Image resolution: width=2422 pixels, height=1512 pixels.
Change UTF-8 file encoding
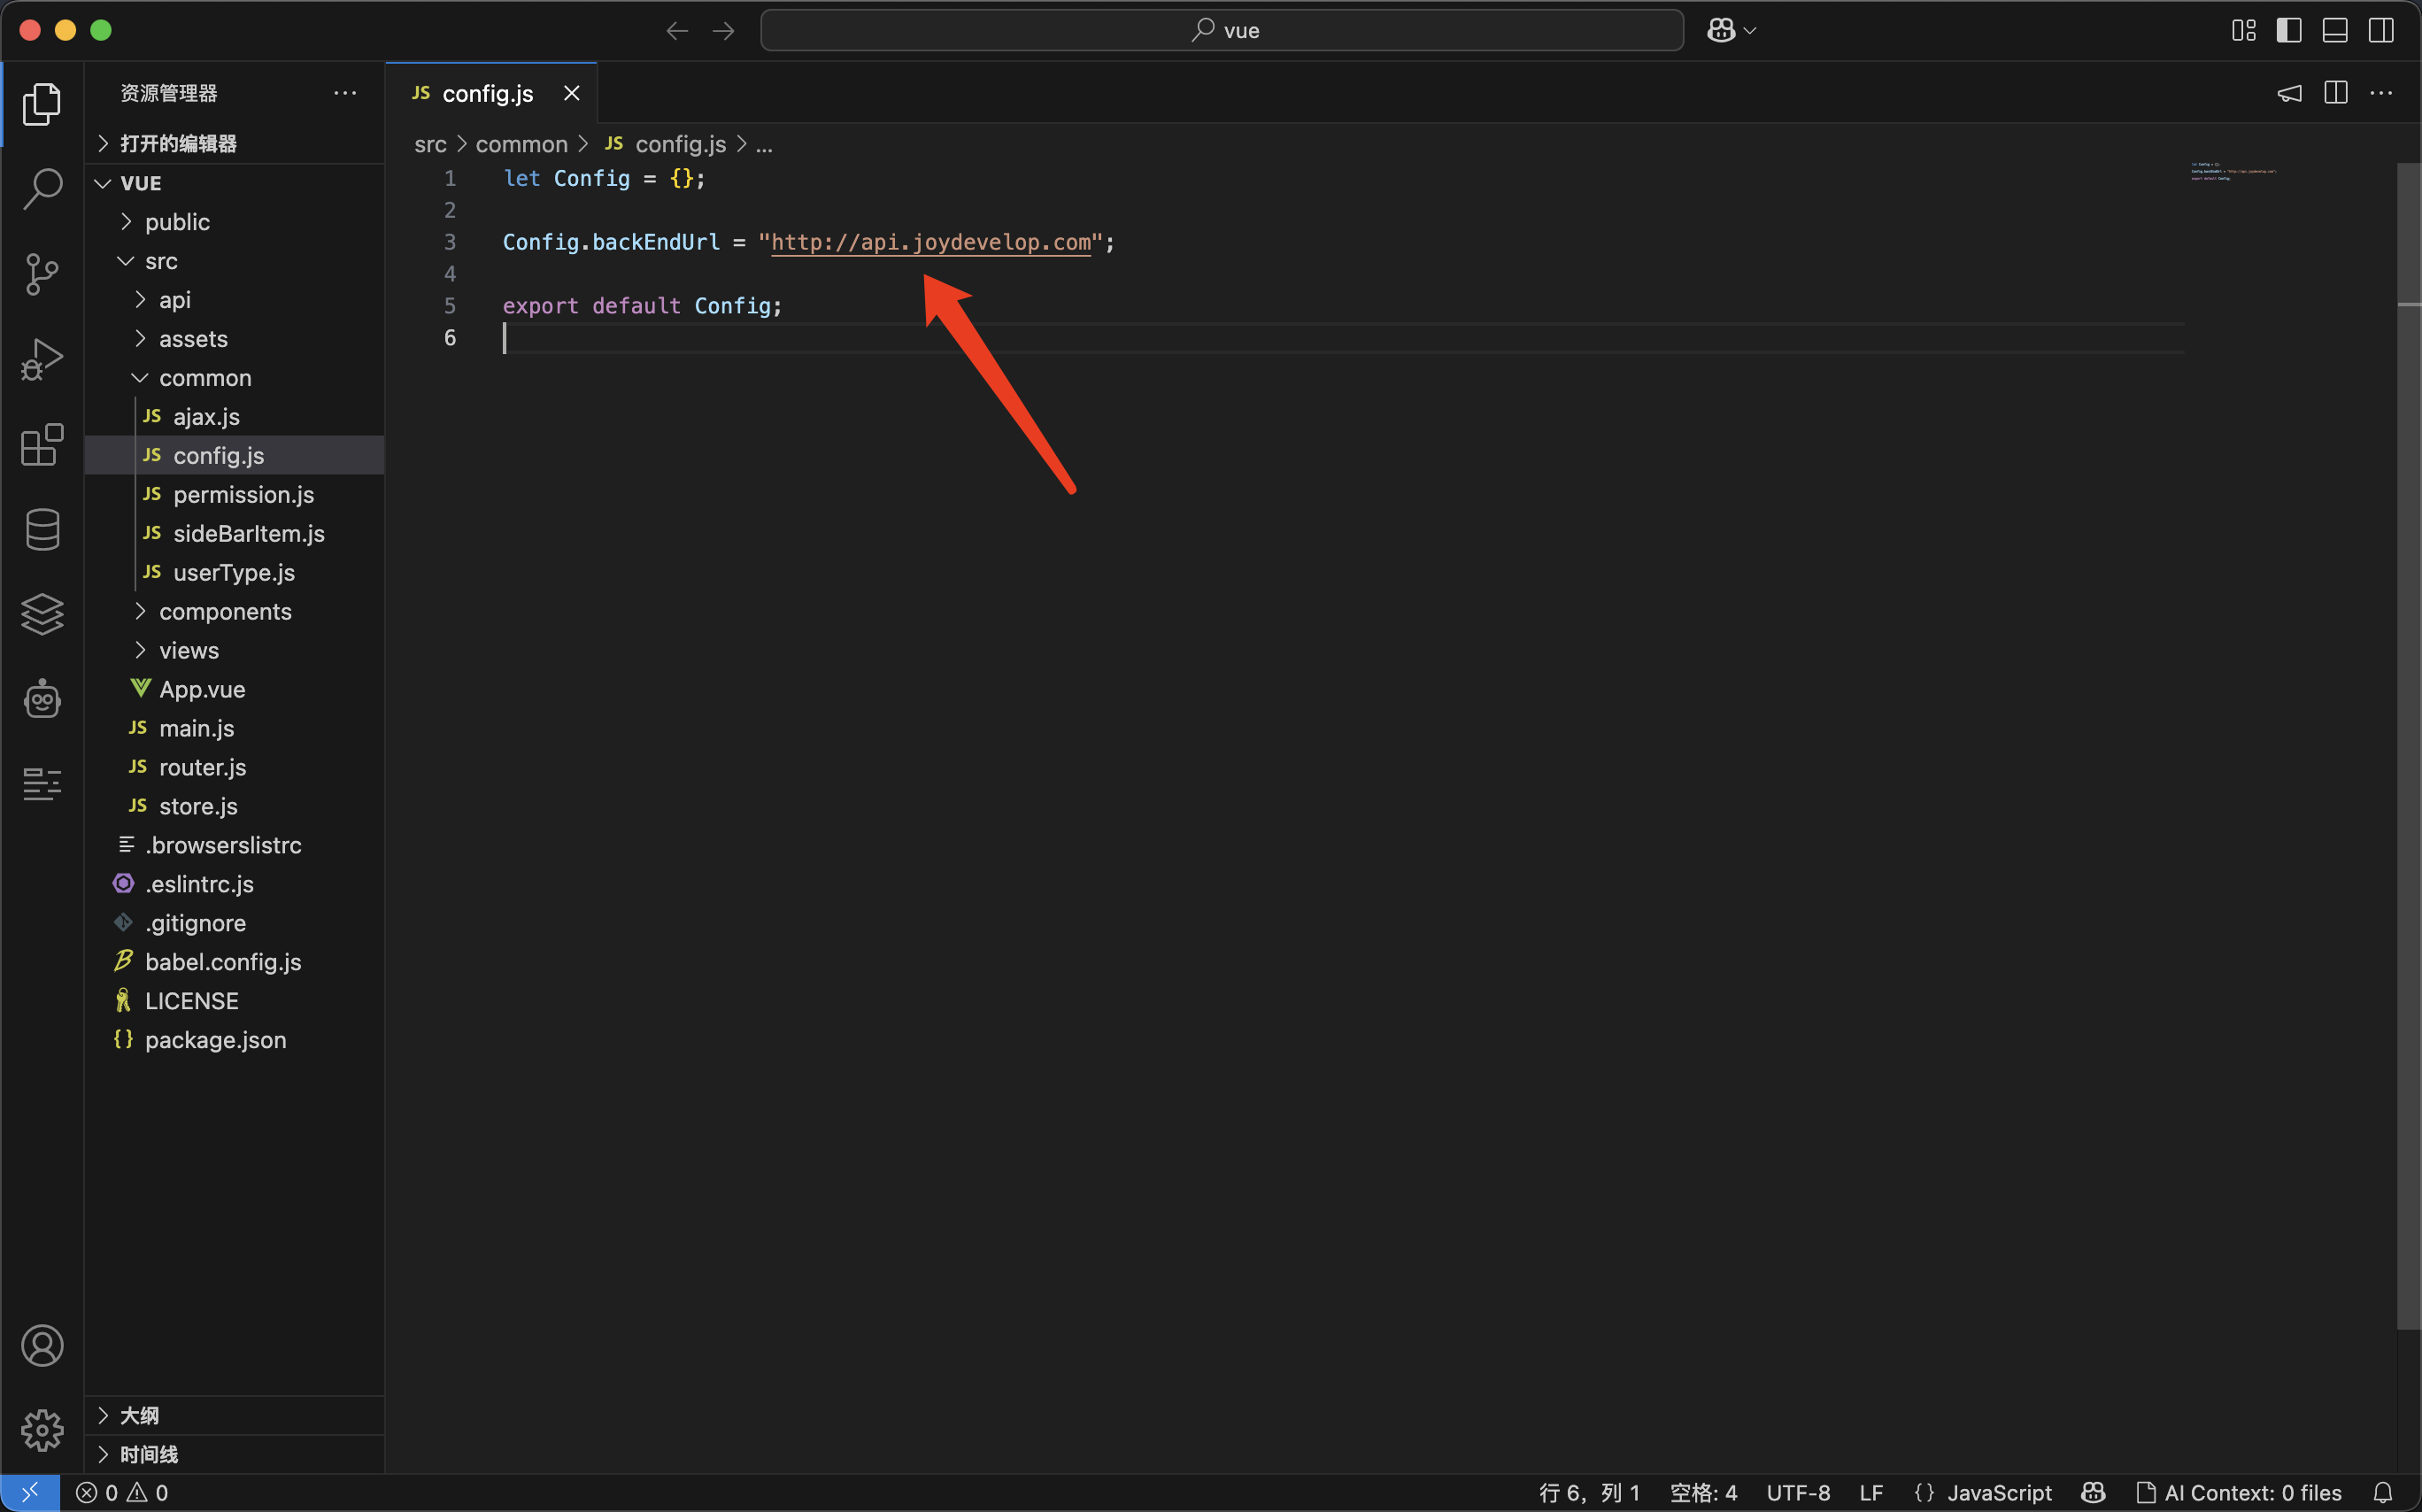tap(1798, 1492)
